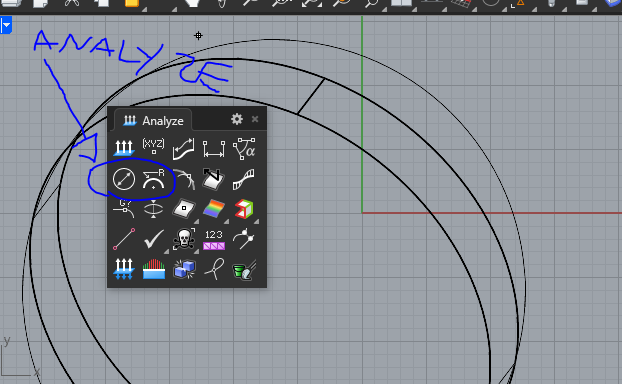This screenshot has width=622, height=384.
Task: Click the two-way arrows flip direction icon
Action: (x=124, y=269)
